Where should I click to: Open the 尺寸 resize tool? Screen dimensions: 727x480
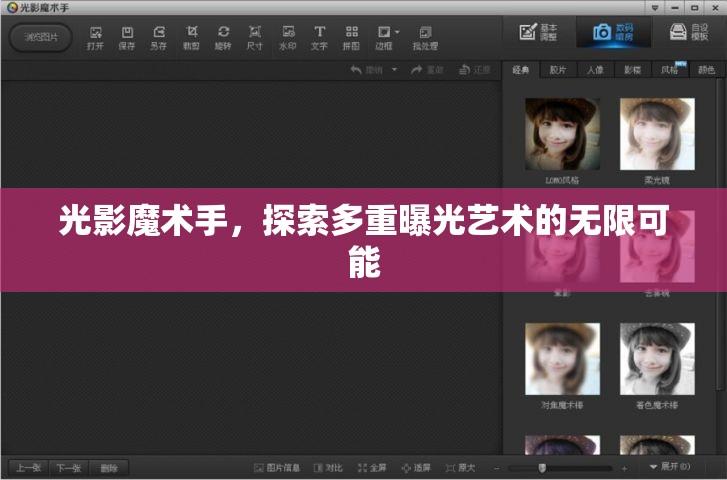click(255, 38)
